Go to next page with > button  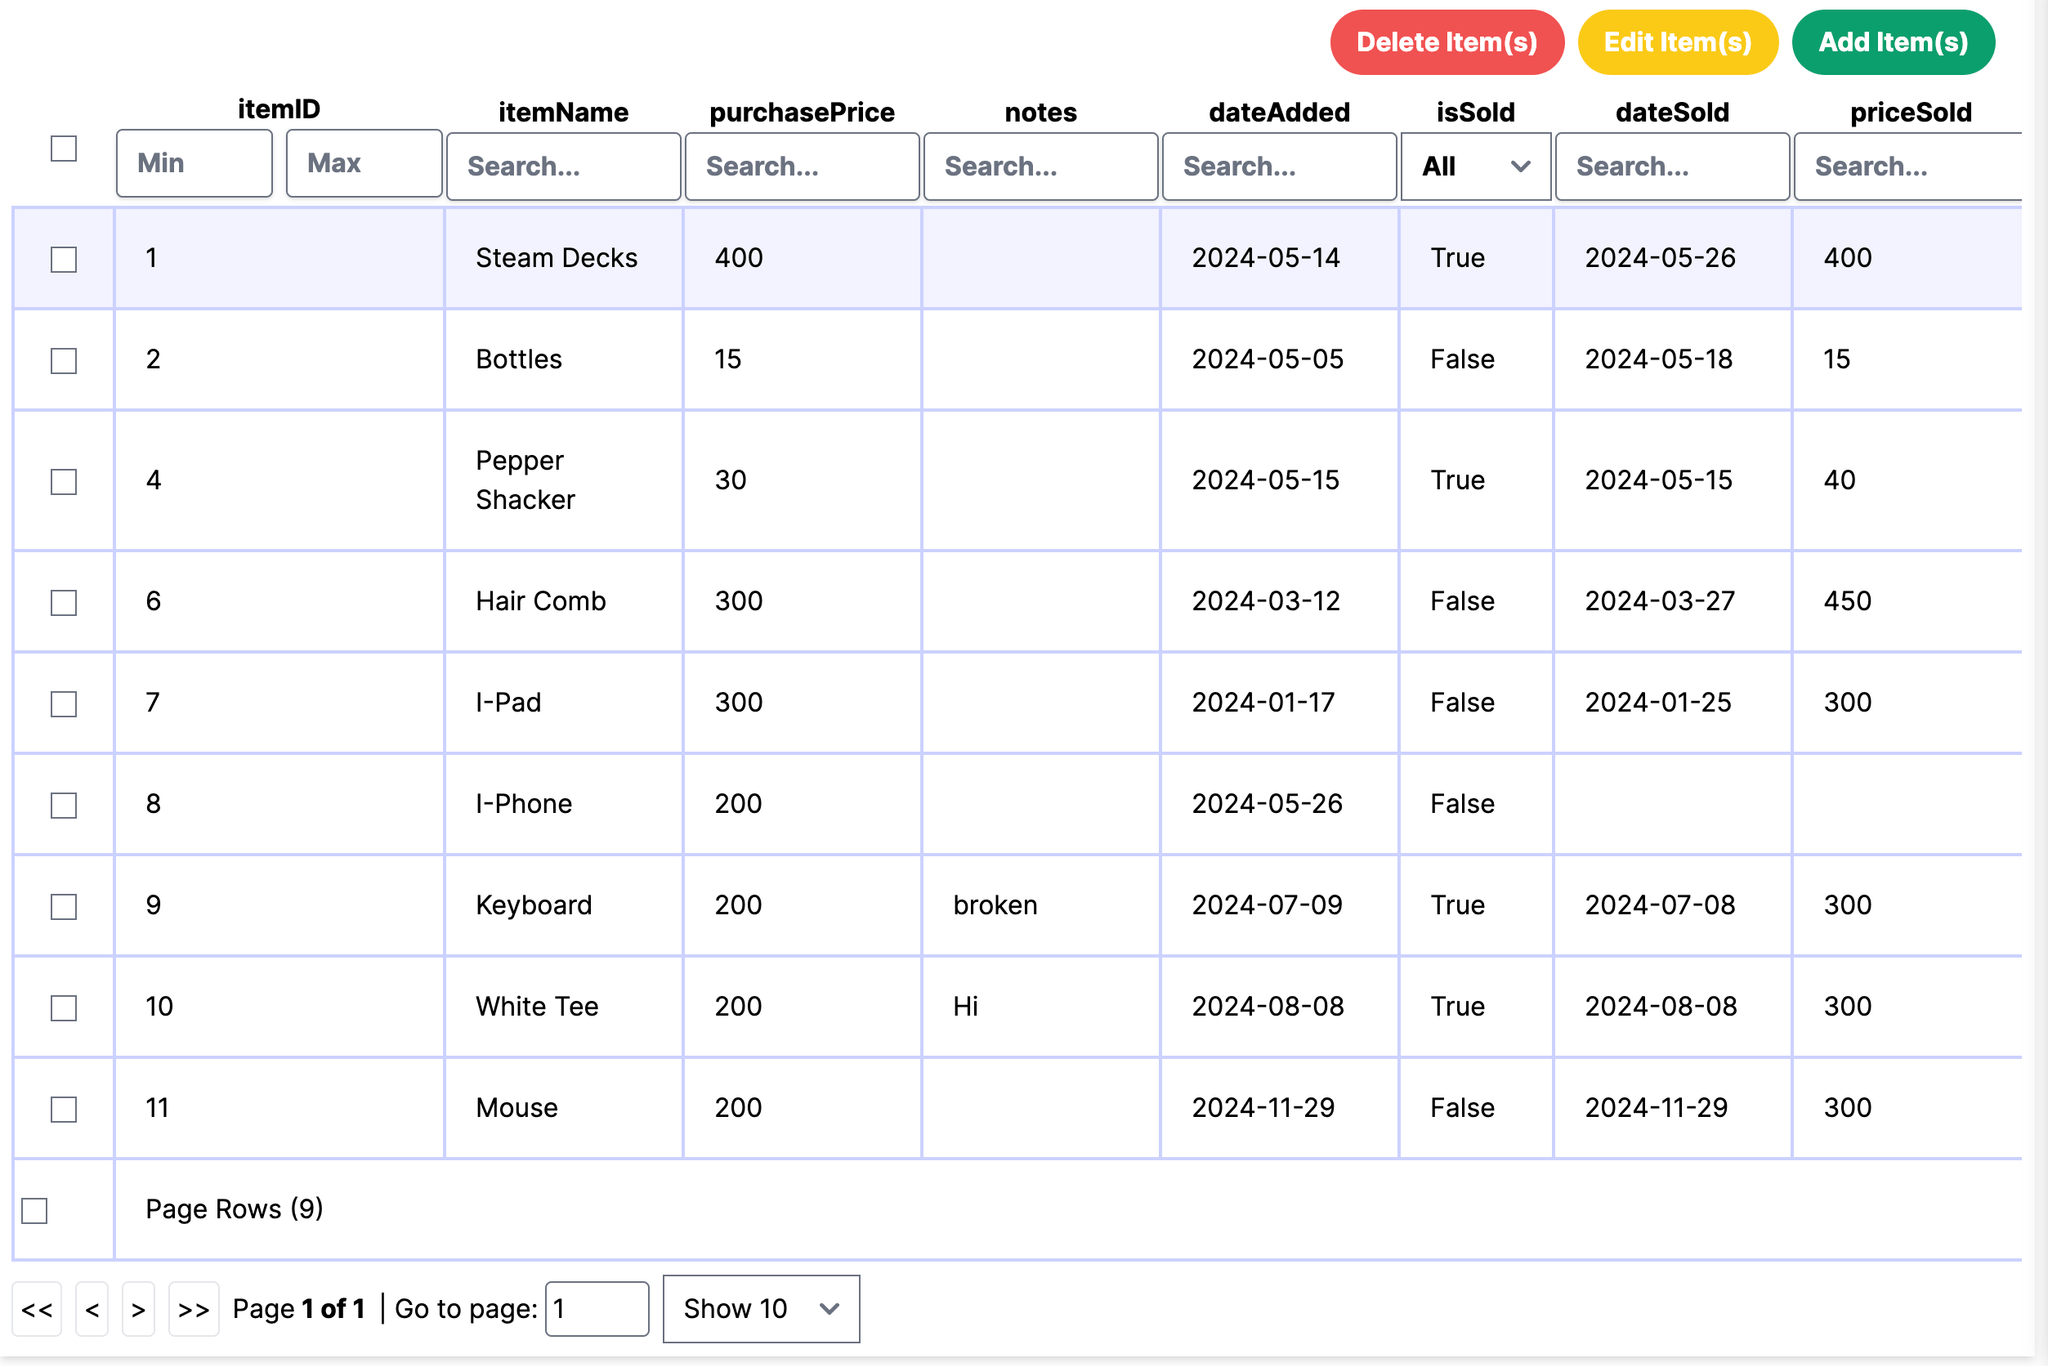(x=138, y=1309)
